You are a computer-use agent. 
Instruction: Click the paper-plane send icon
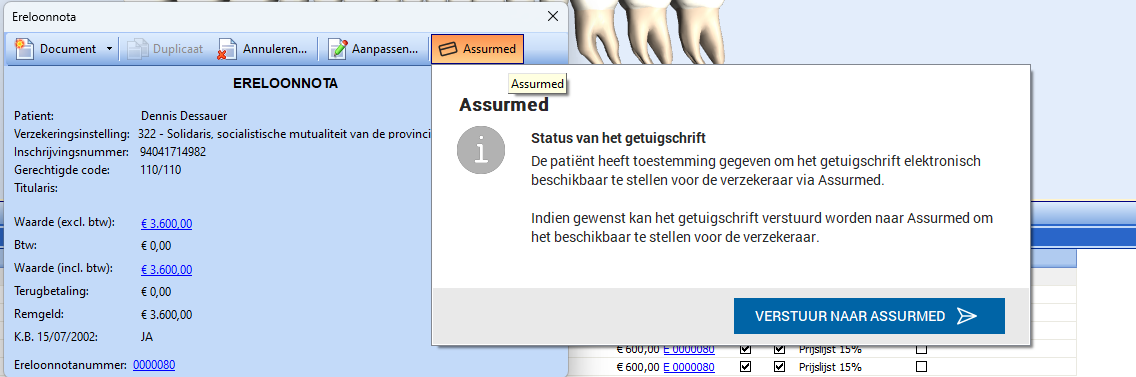coord(967,316)
